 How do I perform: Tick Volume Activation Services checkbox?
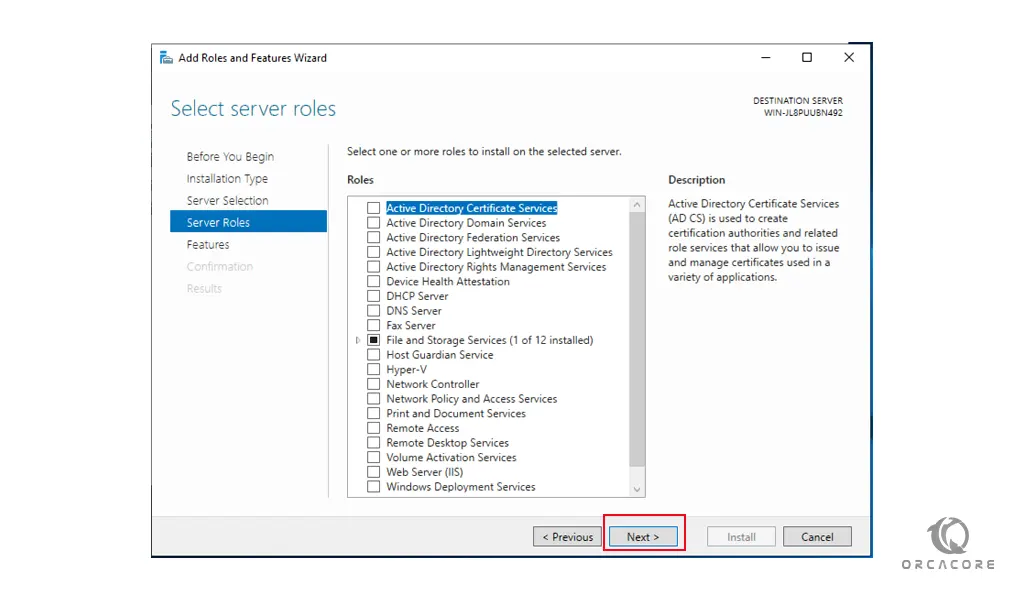[373, 457]
